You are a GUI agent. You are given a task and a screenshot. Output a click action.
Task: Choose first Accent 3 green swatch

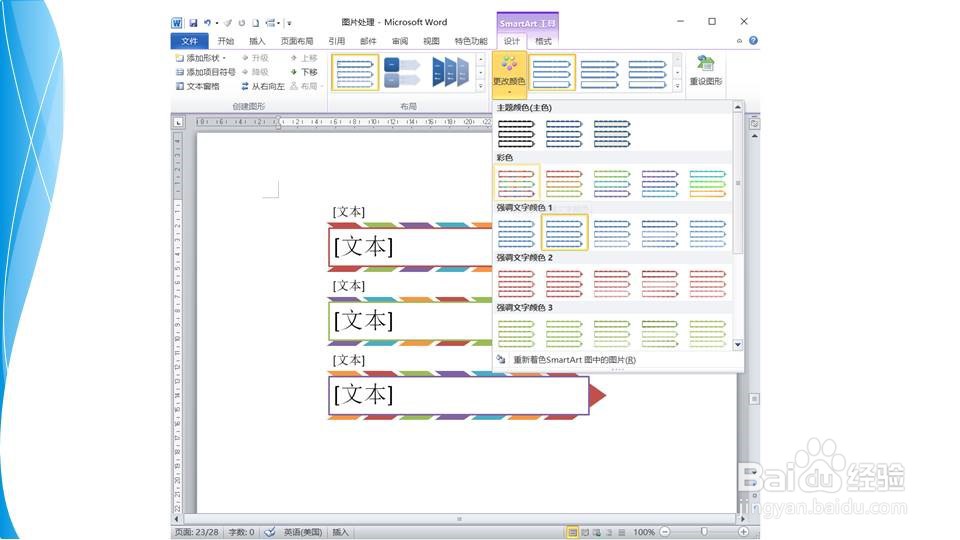(516, 332)
